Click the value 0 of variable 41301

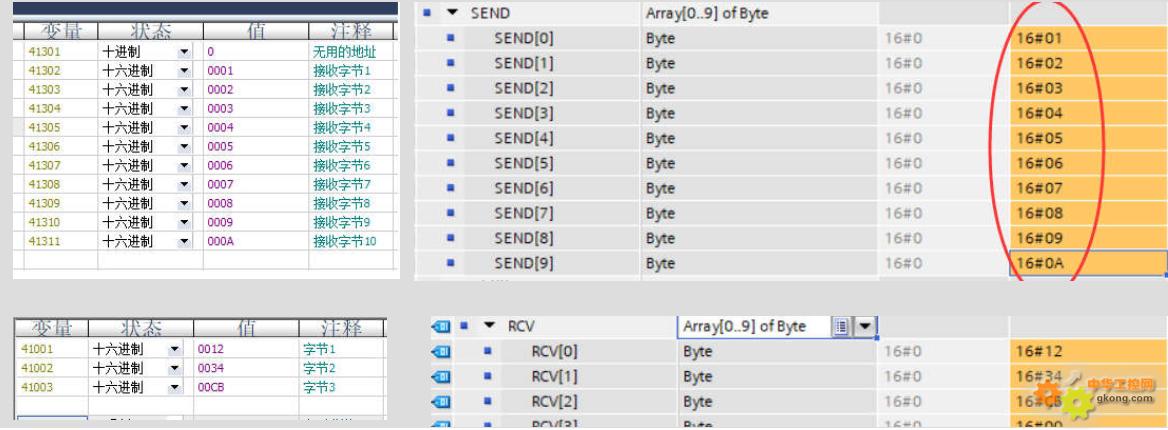click(x=211, y=52)
